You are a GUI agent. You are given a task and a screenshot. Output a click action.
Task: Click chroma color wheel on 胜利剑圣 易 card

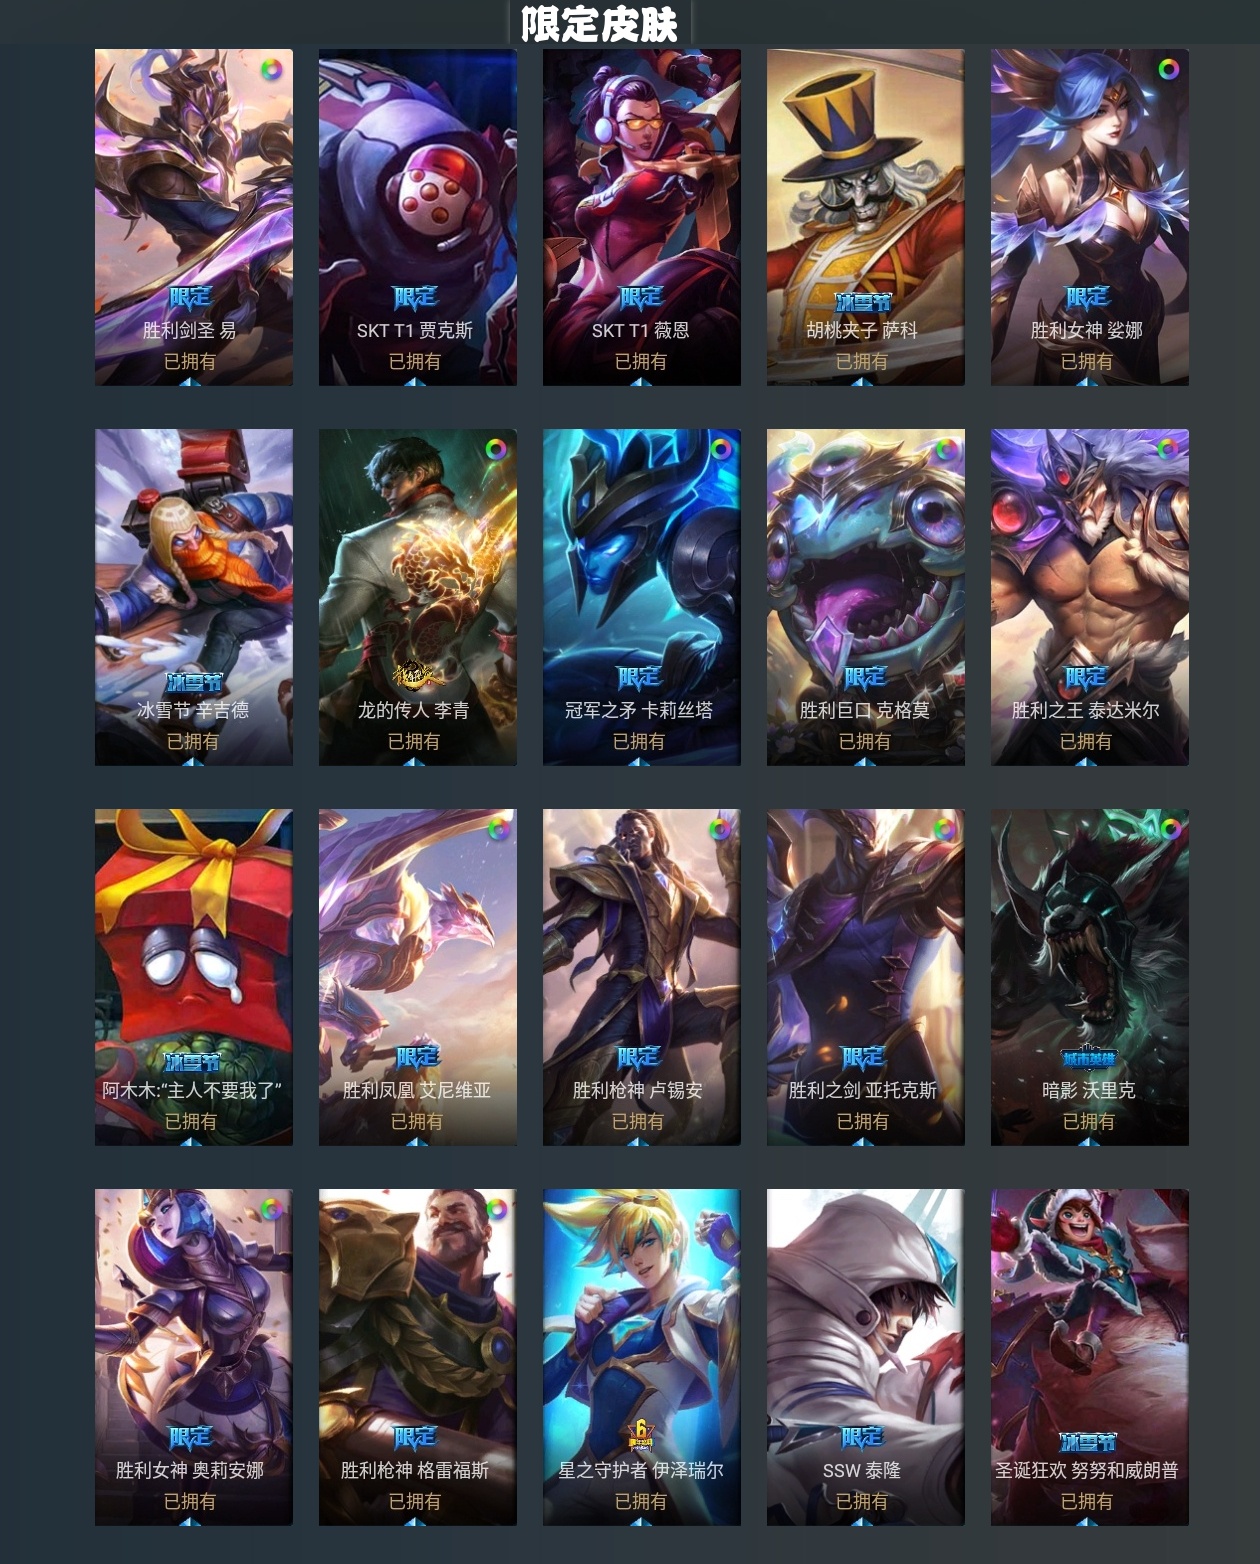270,70
